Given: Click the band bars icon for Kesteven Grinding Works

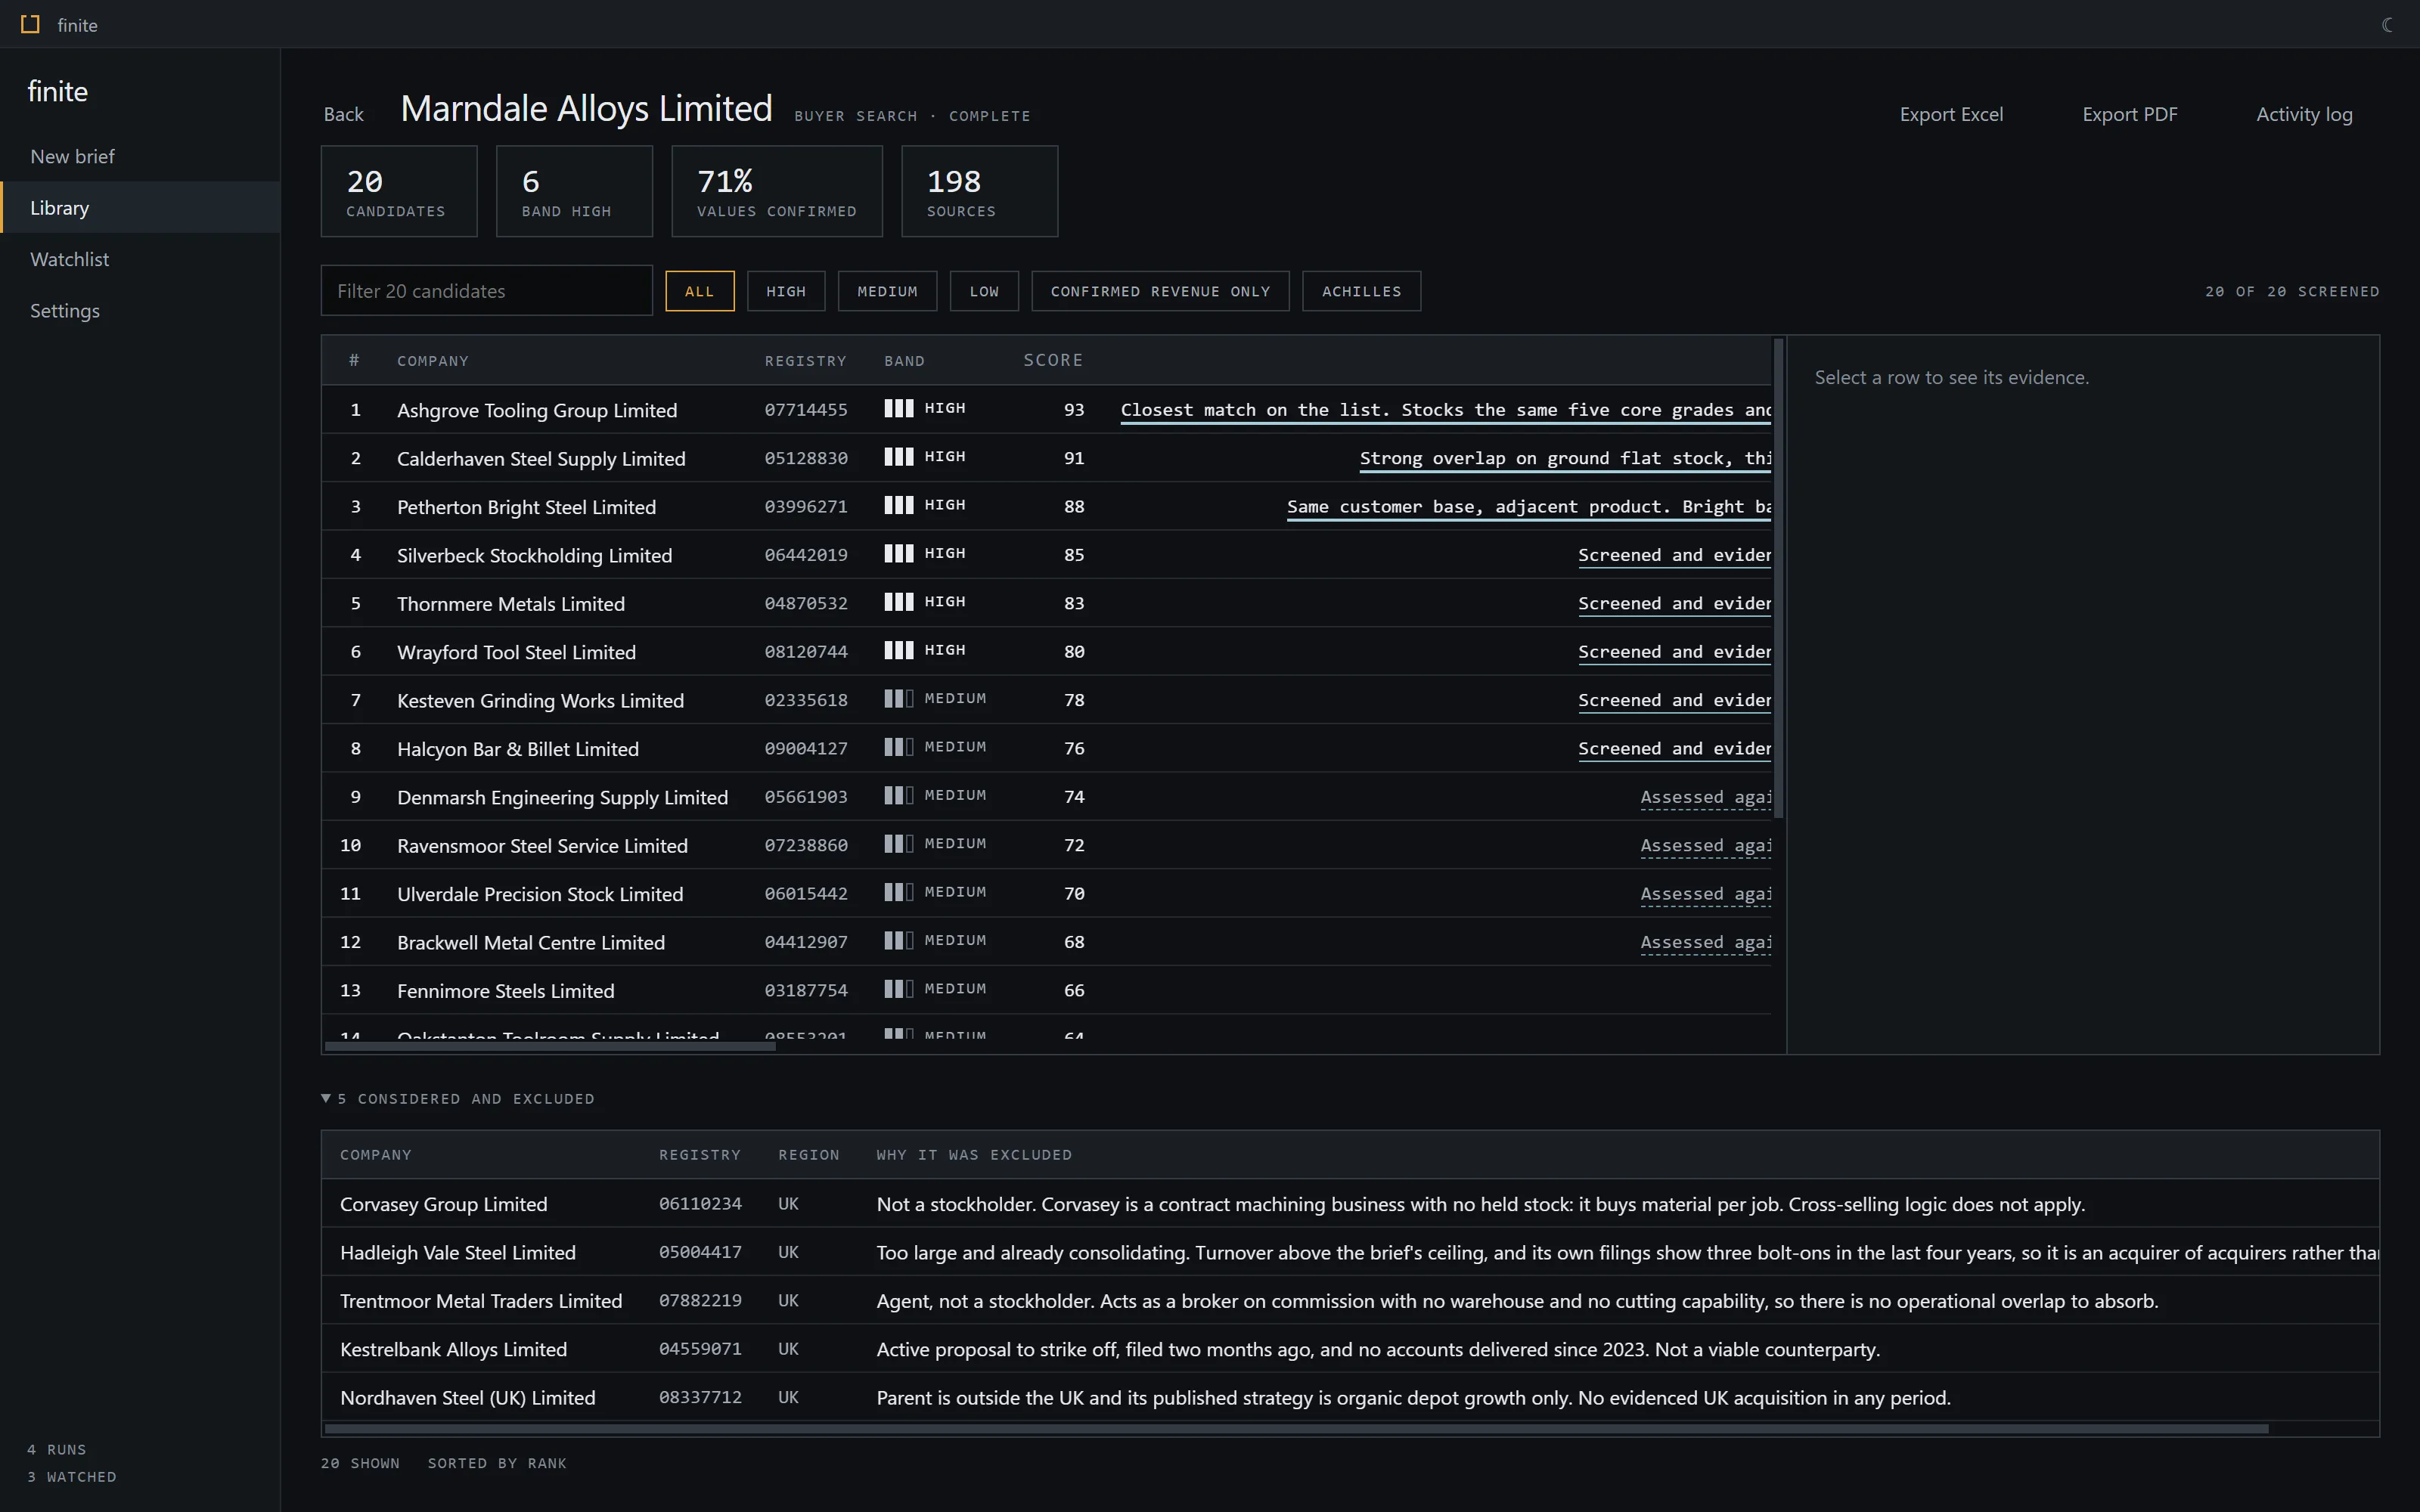Looking at the screenshot, I should tap(898, 698).
